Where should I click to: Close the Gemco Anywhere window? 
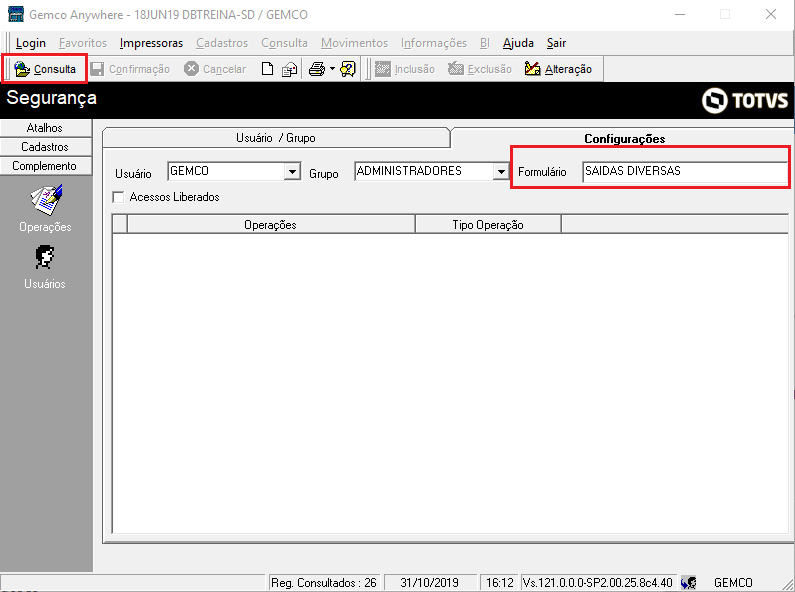click(771, 14)
